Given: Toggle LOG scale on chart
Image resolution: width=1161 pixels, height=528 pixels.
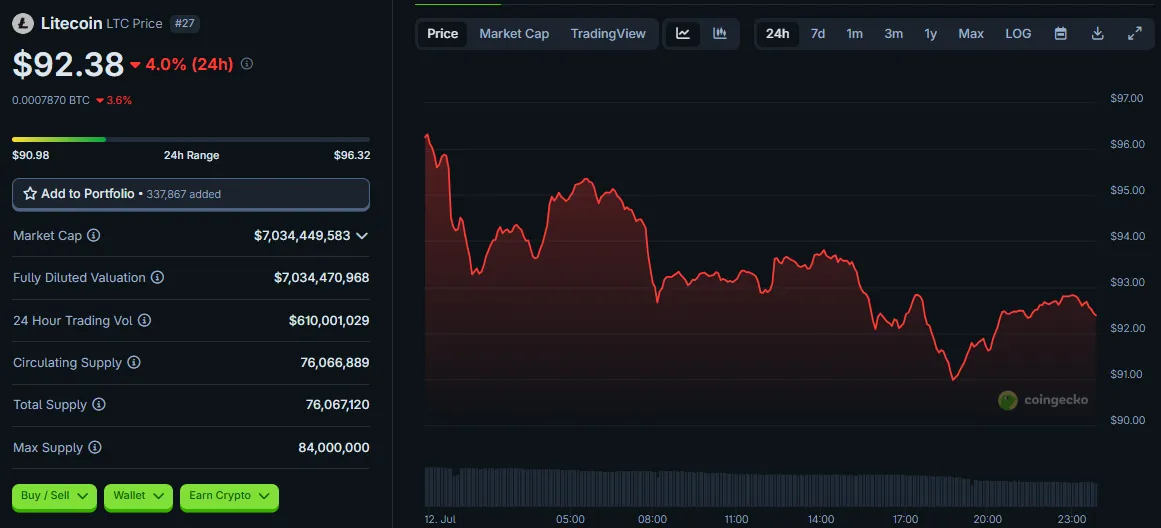Looking at the screenshot, I should click(1018, 33).
